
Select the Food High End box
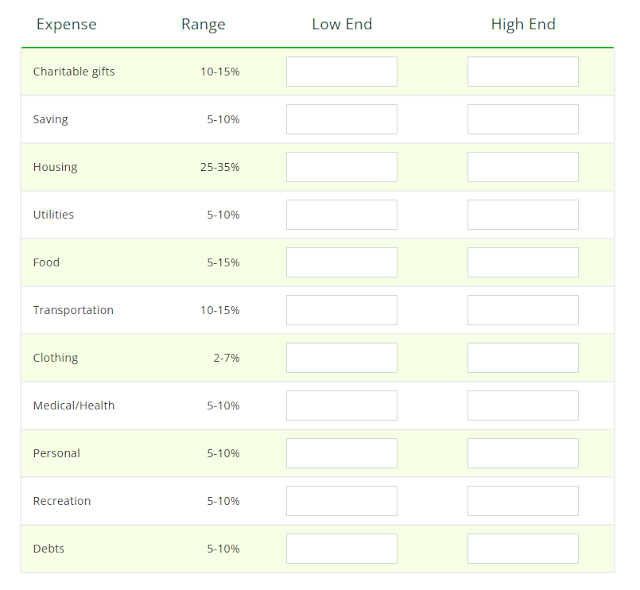[x=523, y=262]
